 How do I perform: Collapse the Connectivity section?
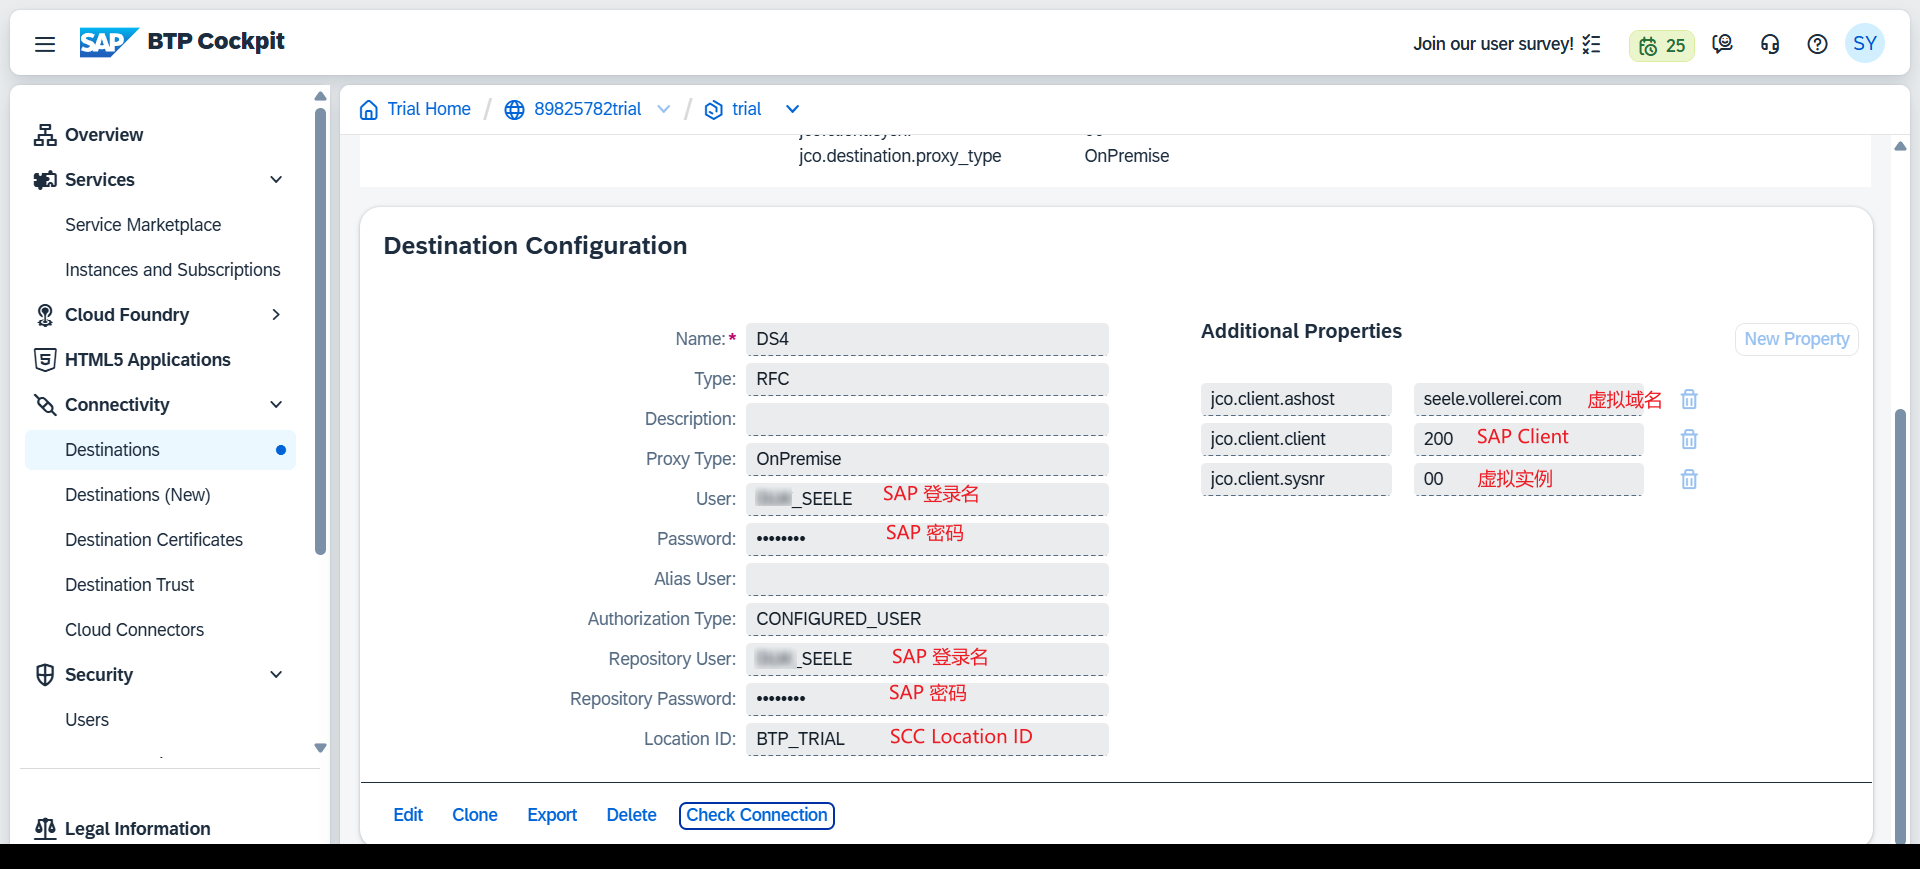point(276,405)
